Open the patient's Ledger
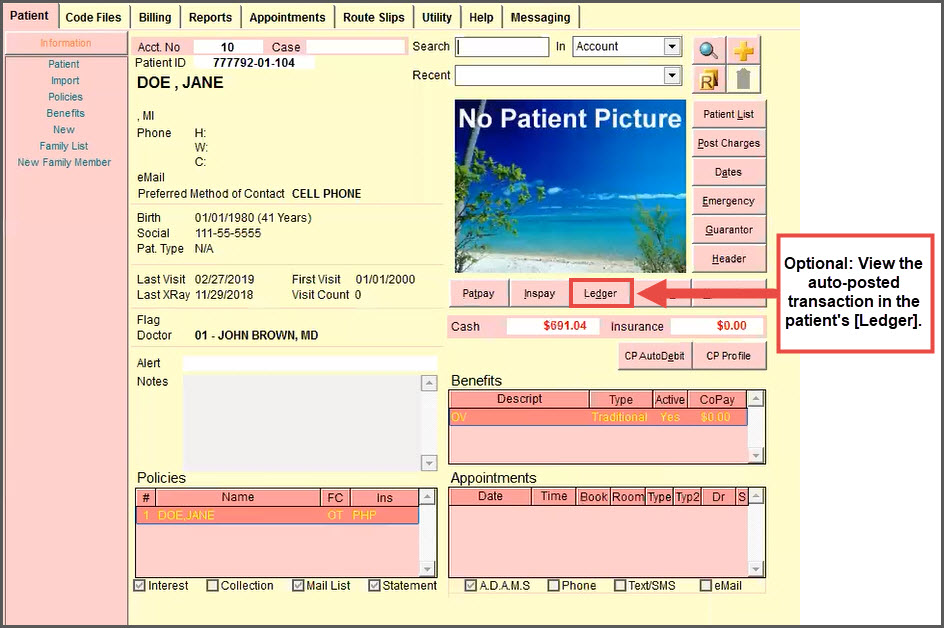Screen dimensions: 944x628 (600, 293)
